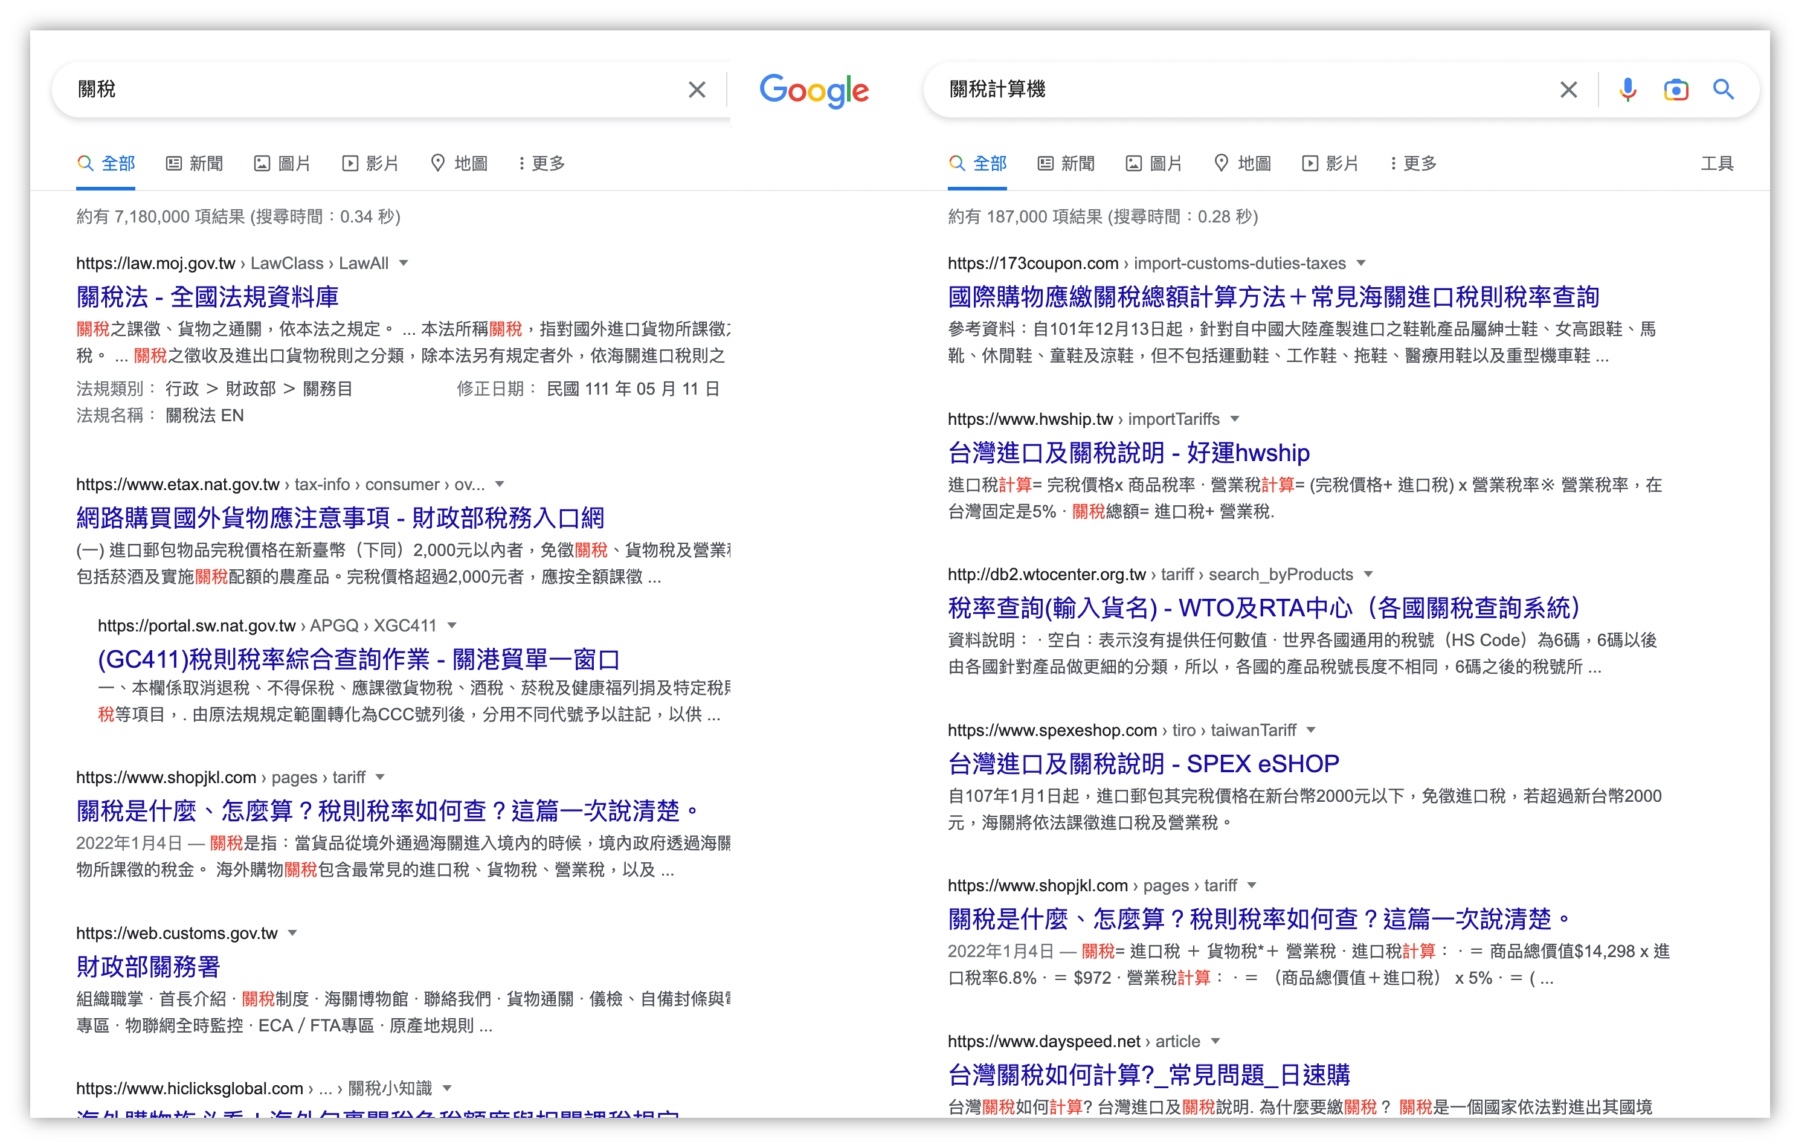Click the magnifying glass search icon
Viewport: 1800px width, 1148px height.
(1724, 90)
